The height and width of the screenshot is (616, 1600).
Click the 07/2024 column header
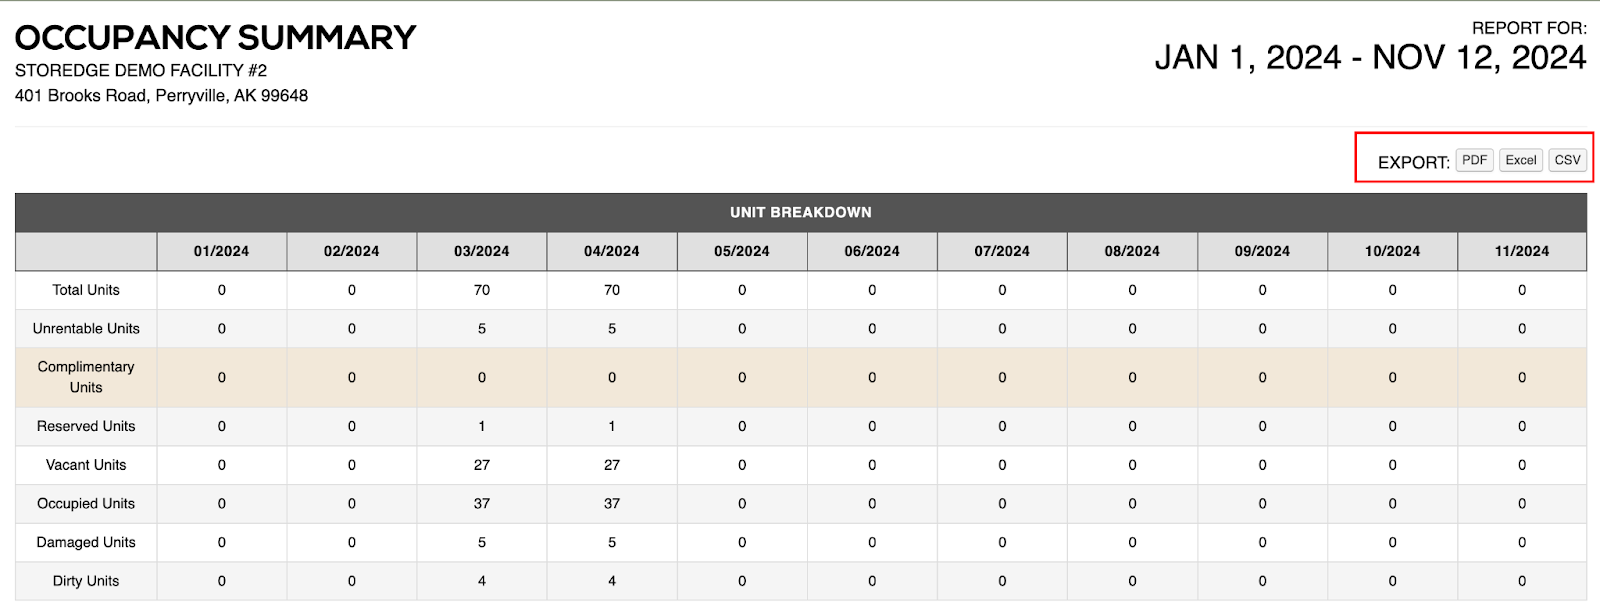(x=1002, y=251)
